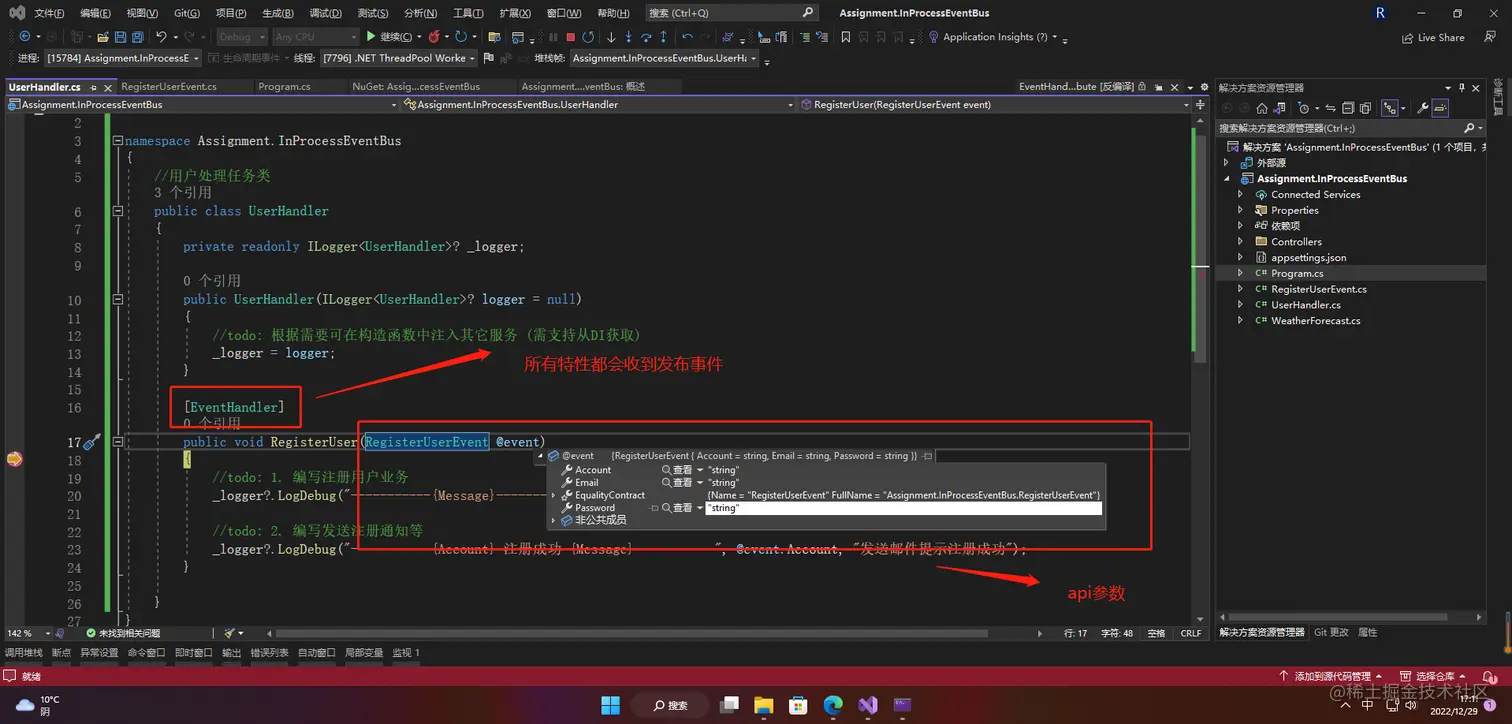Switch to the RegisterUserEvent.cs tab
This screenshot has width=1512, height=724.
tap(169, 87)
